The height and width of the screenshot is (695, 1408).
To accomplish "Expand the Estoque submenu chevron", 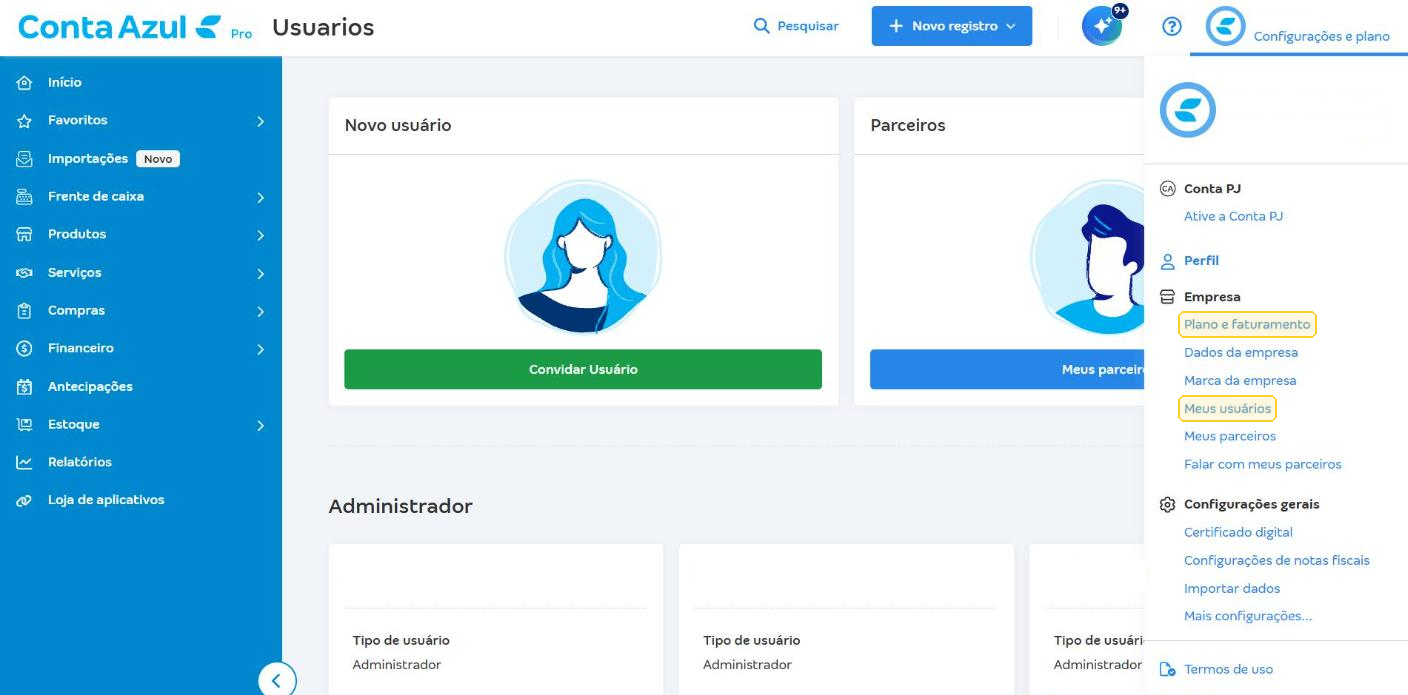I will pyautogui.click(x=260, y=426).
